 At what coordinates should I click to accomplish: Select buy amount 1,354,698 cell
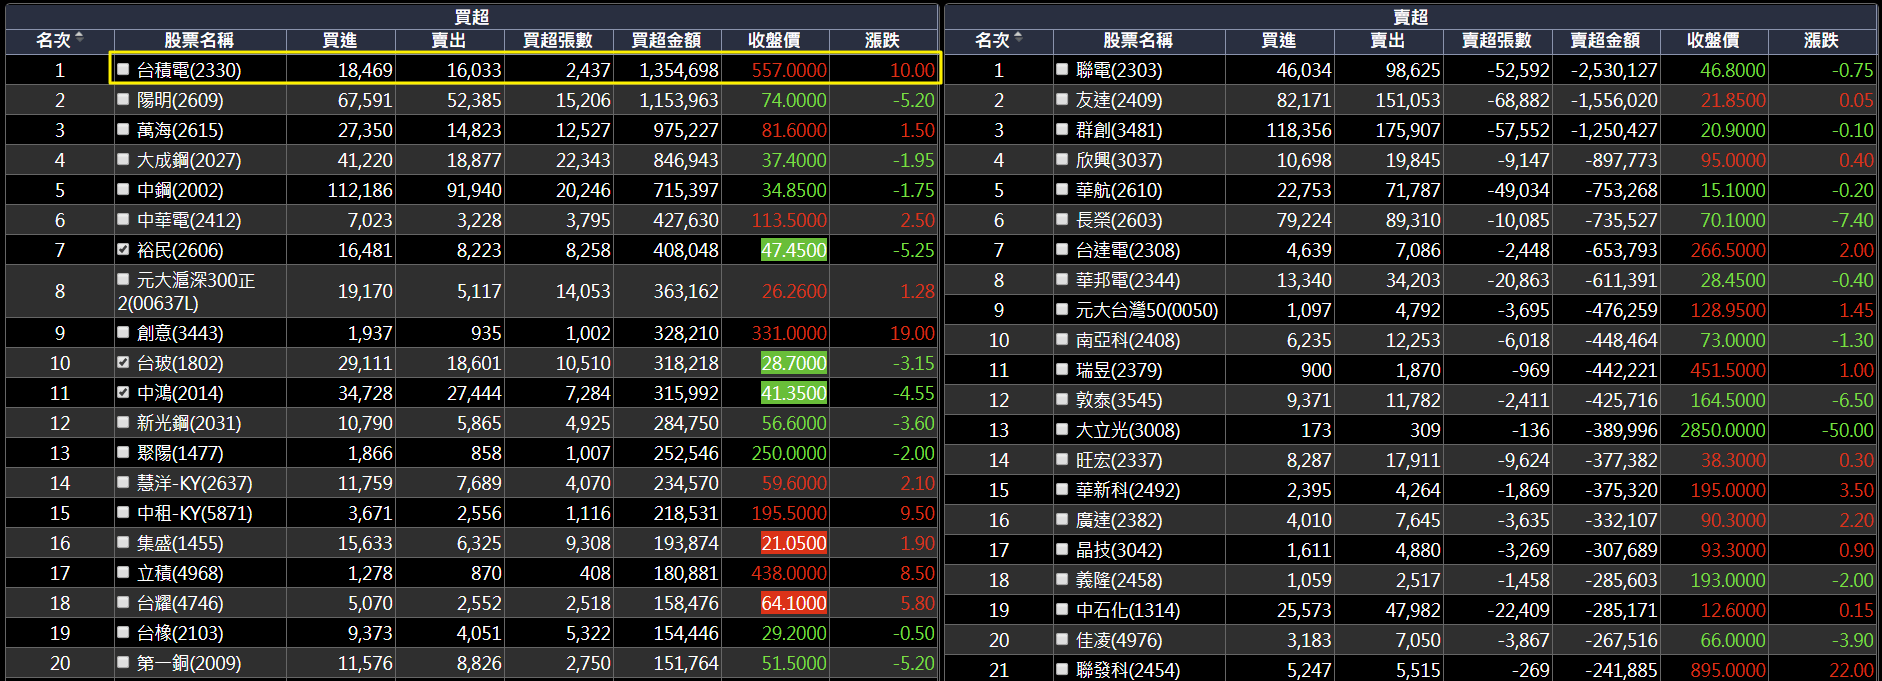pos(667,70)
